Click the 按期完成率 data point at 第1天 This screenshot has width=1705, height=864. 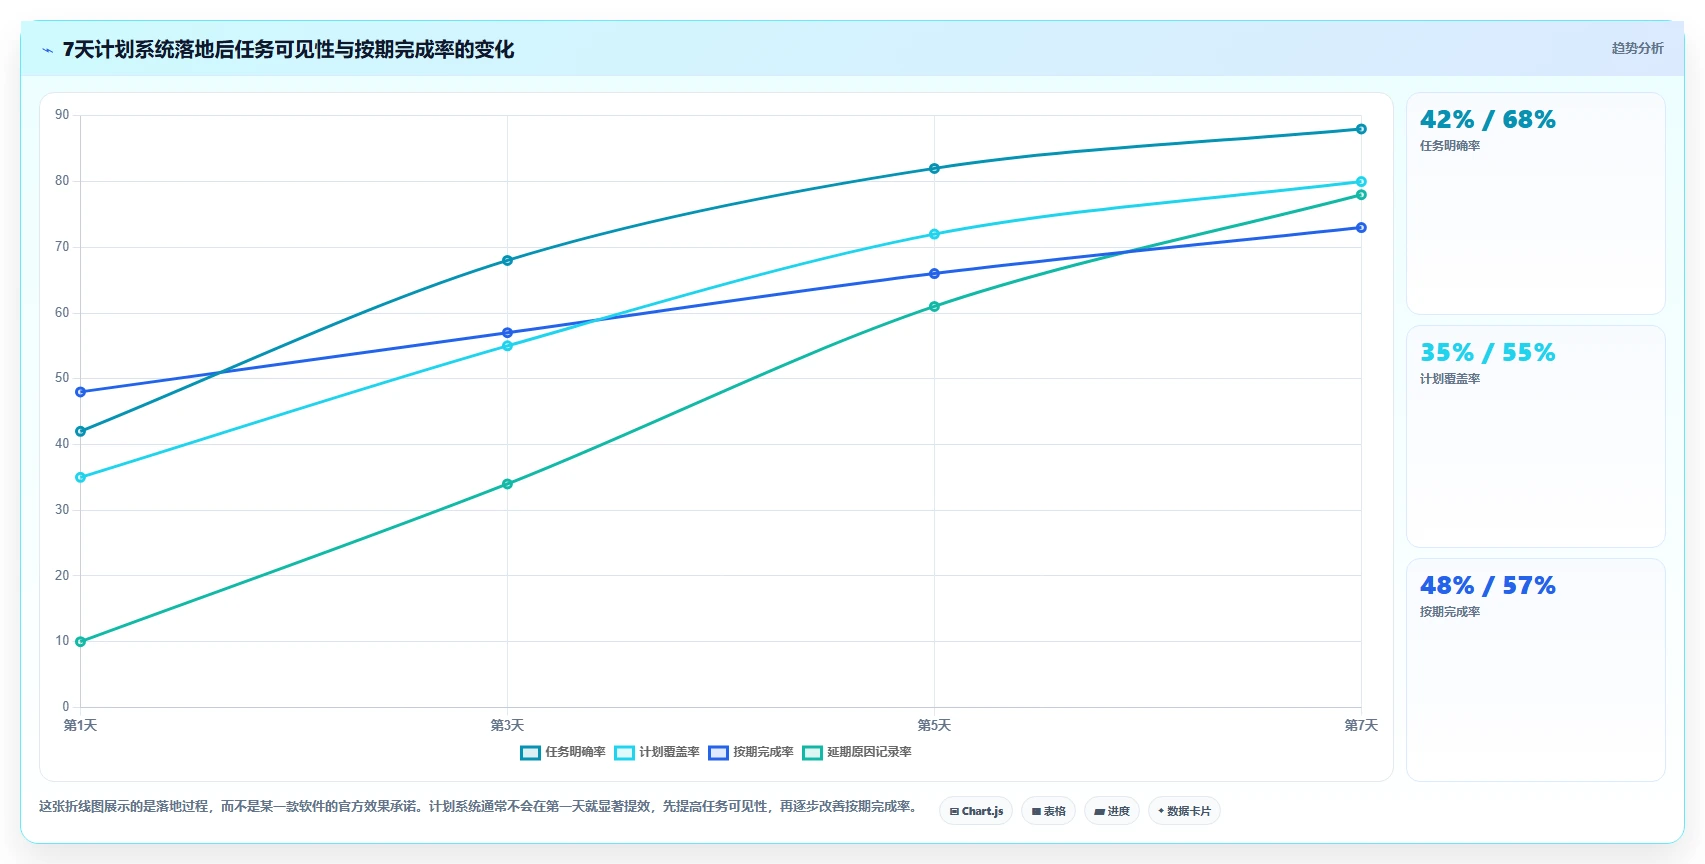81,392
